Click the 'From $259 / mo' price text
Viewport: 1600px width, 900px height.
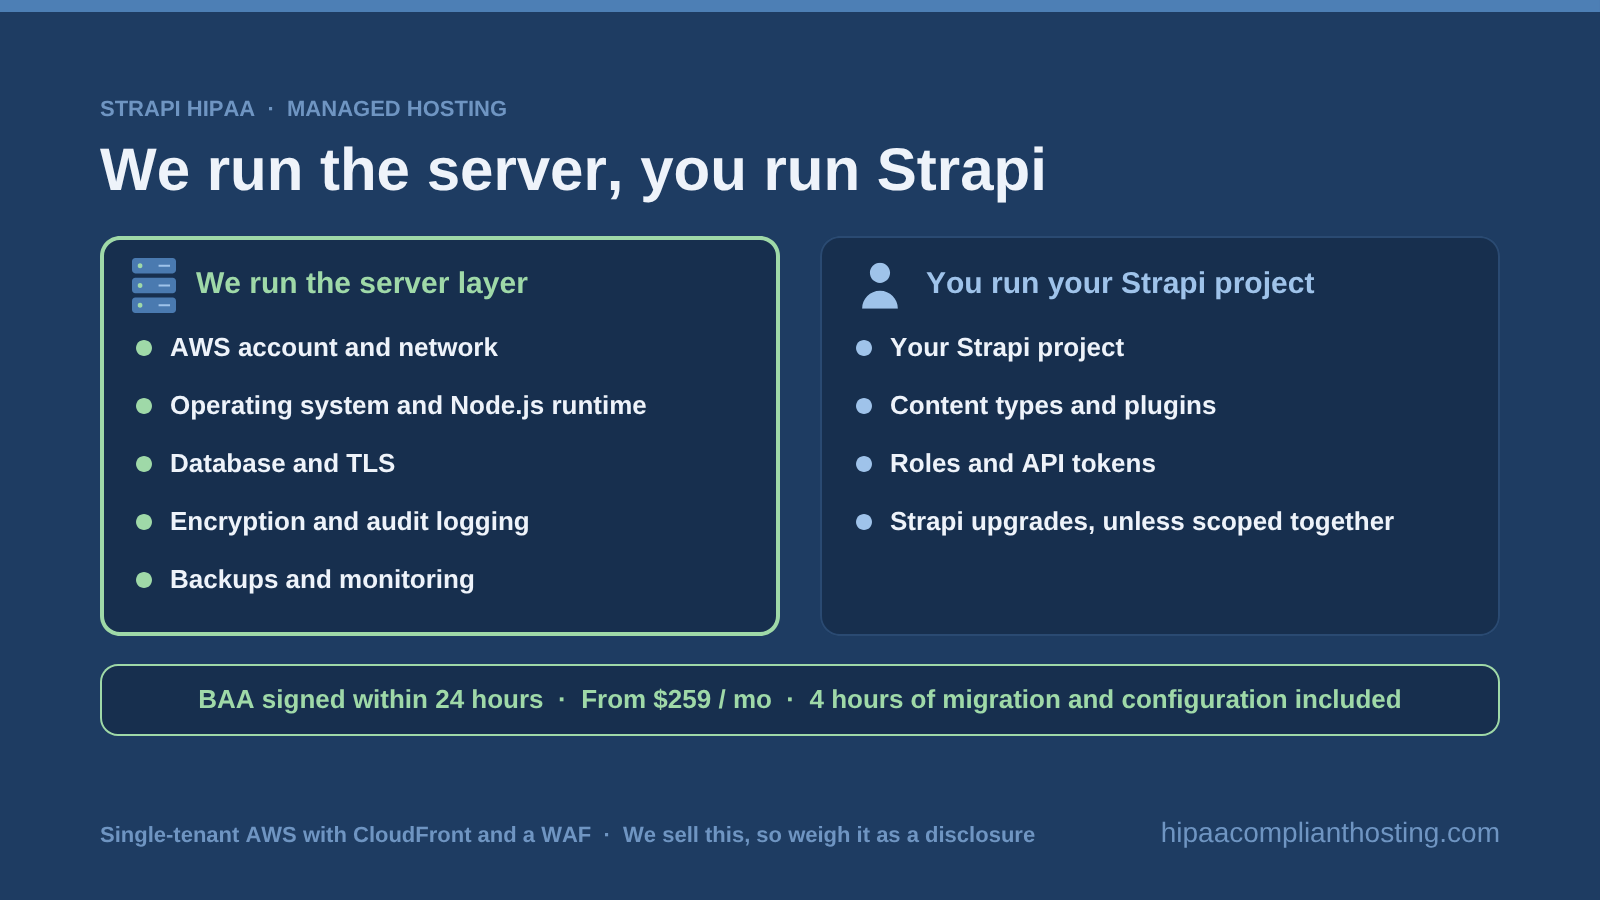point(677,699)
